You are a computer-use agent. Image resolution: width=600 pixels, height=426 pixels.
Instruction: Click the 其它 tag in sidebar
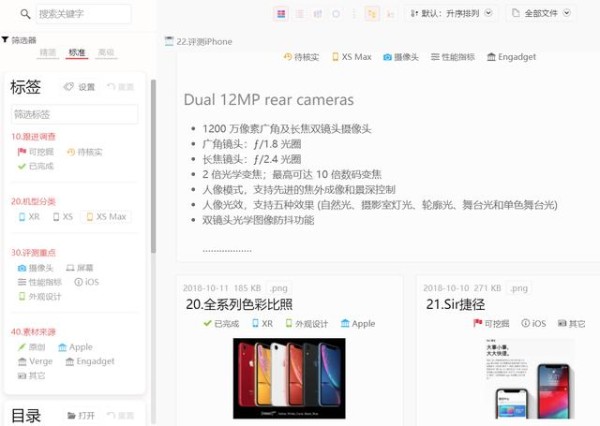(x=31, y=376)
